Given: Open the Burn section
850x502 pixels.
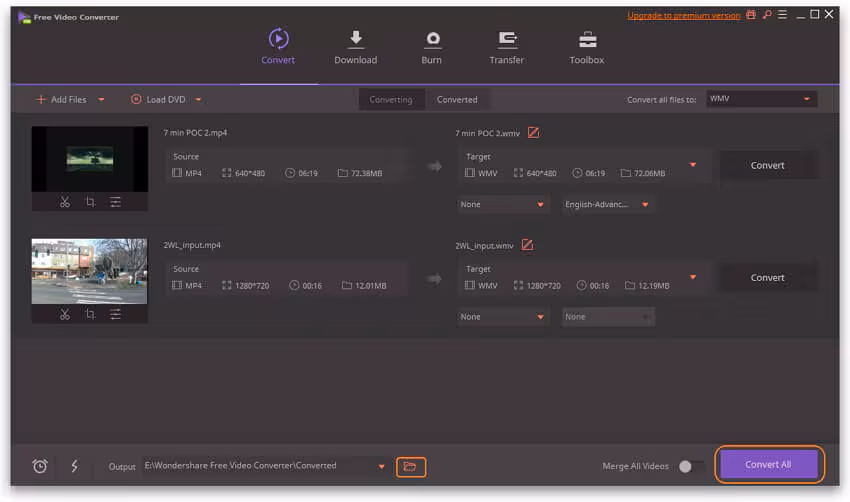Looking at the screenshot, I should pyautogui.click(x=432, y=47).
